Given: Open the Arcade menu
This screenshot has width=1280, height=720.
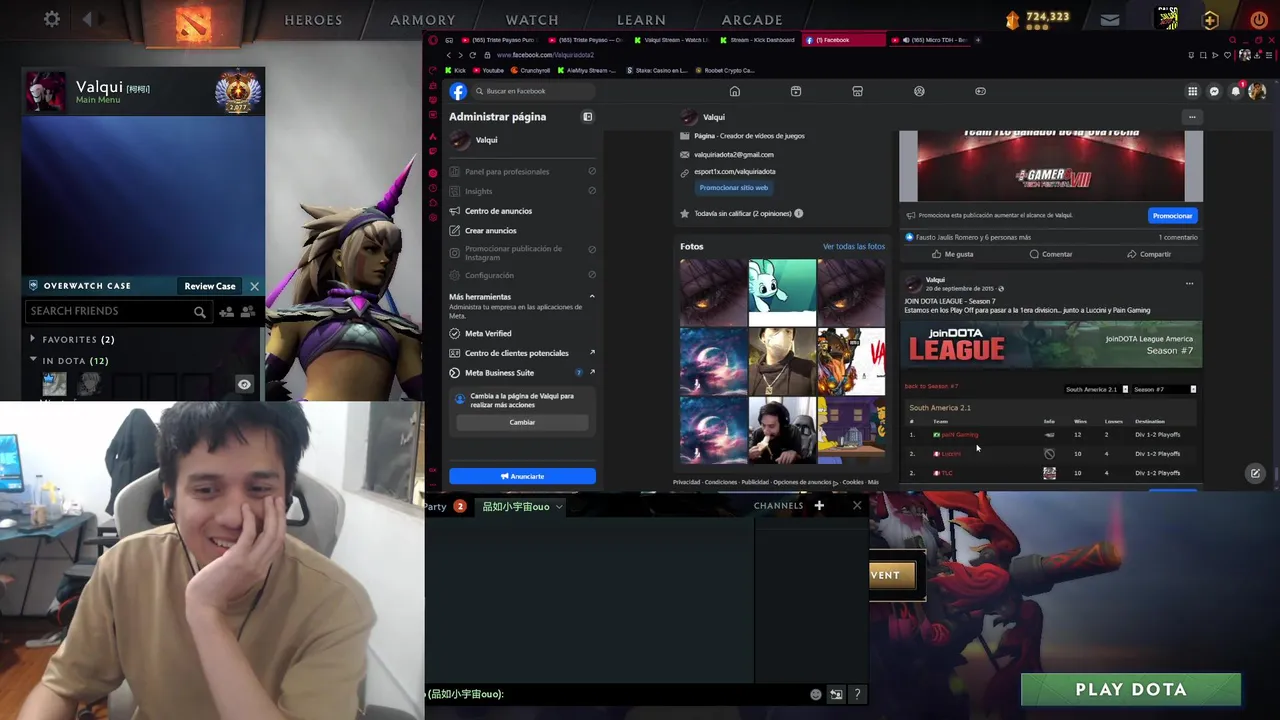Looking at the screenshot, I should click(x=752, y=20).
